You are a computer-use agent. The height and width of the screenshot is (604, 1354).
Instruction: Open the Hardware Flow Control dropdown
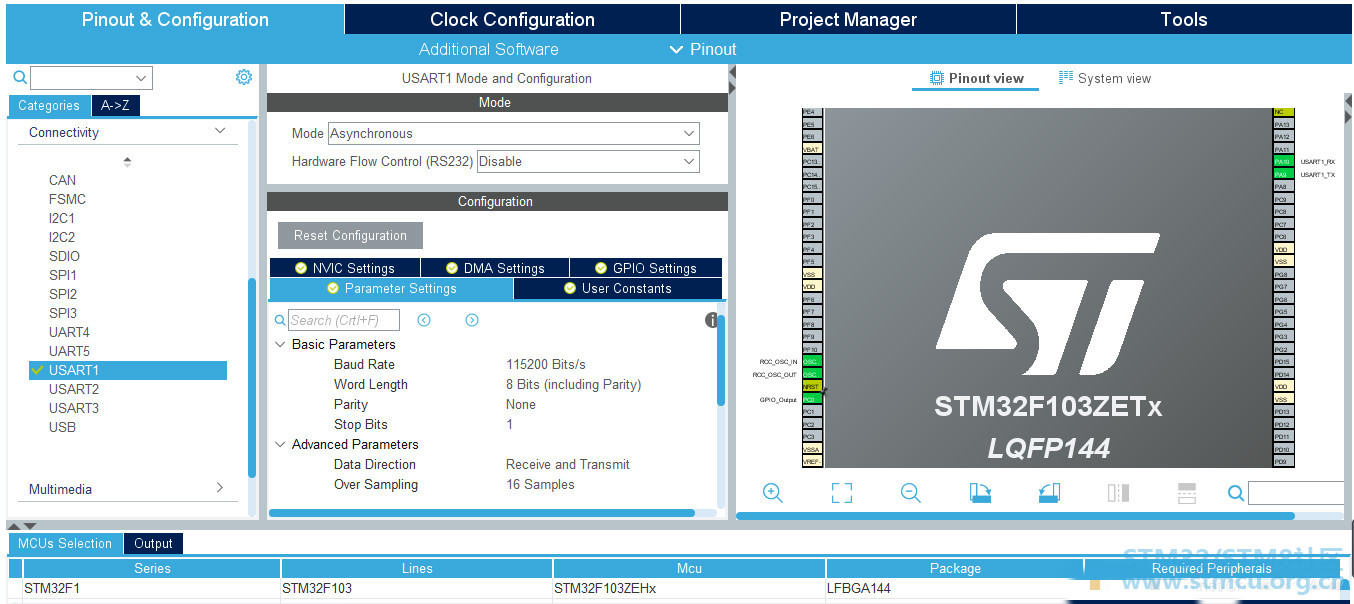coord(588,161)
